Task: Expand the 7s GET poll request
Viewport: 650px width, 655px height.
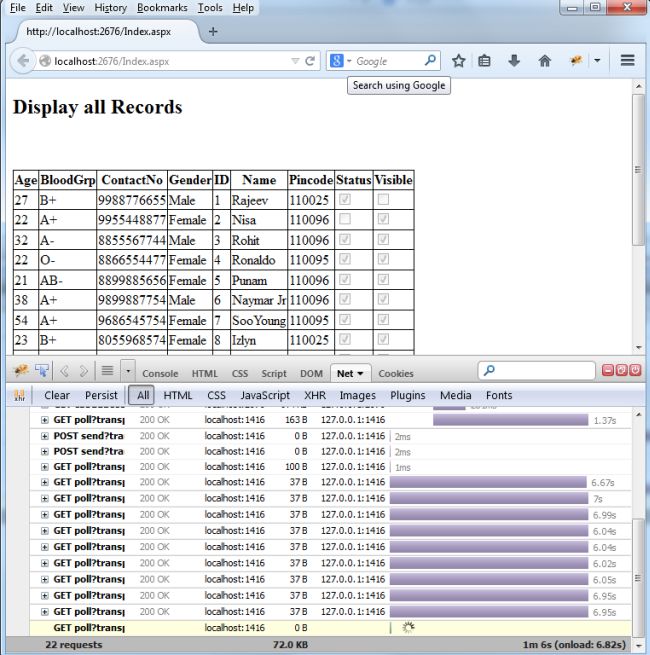Action: [45, 498]
